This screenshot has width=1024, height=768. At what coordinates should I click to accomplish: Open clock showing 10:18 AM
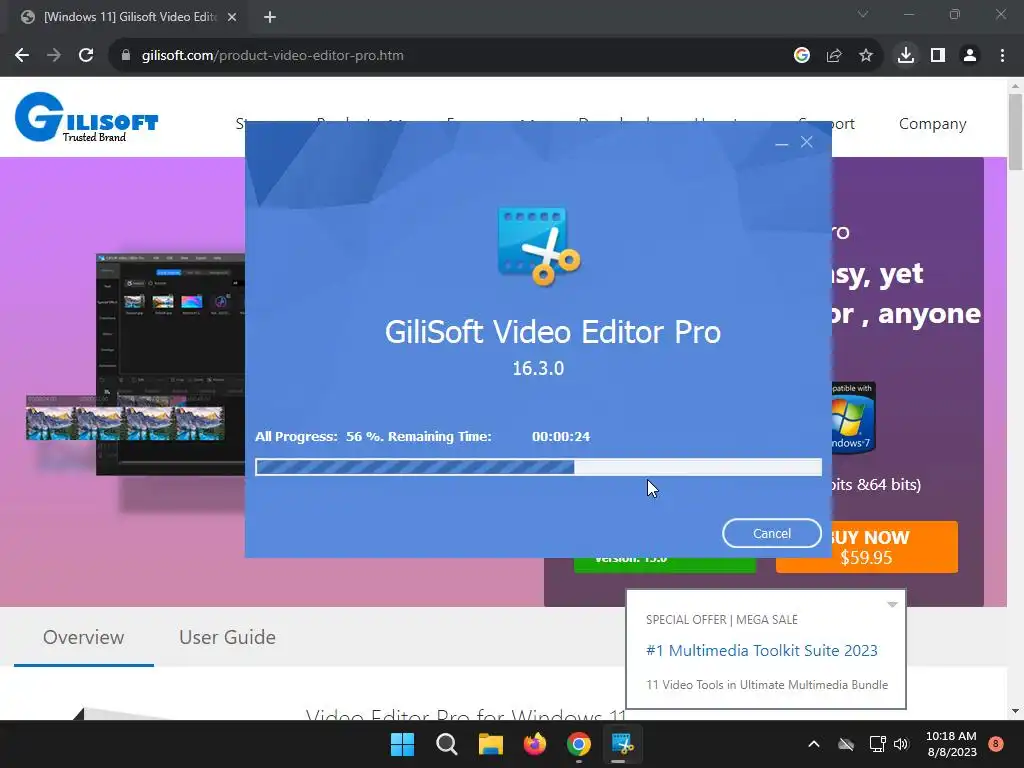pyautogui.click(x=951, y=744)
